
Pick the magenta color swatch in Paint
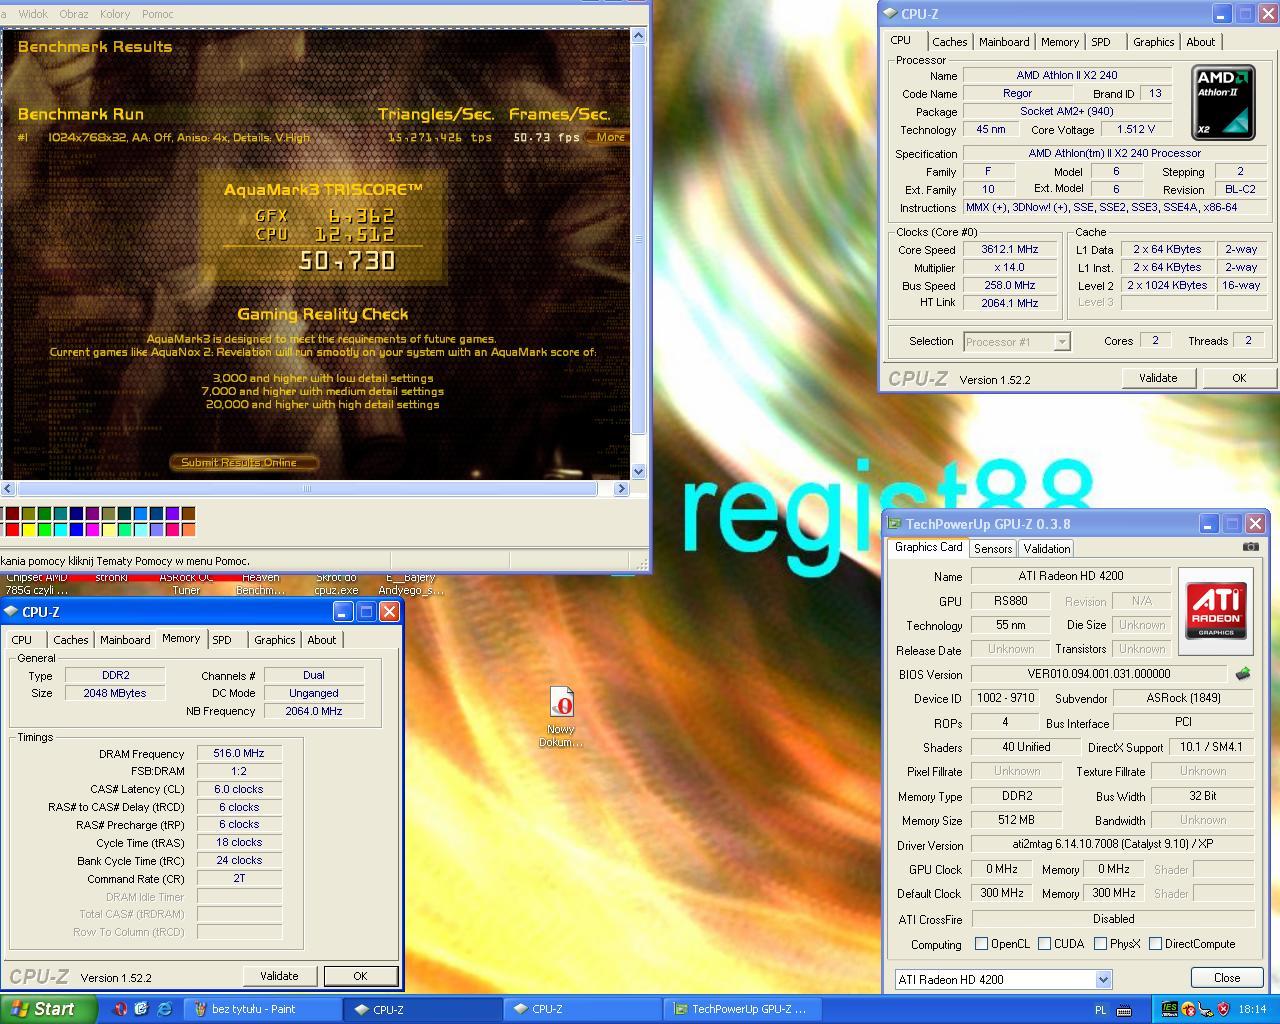click(x=92, y=529)
